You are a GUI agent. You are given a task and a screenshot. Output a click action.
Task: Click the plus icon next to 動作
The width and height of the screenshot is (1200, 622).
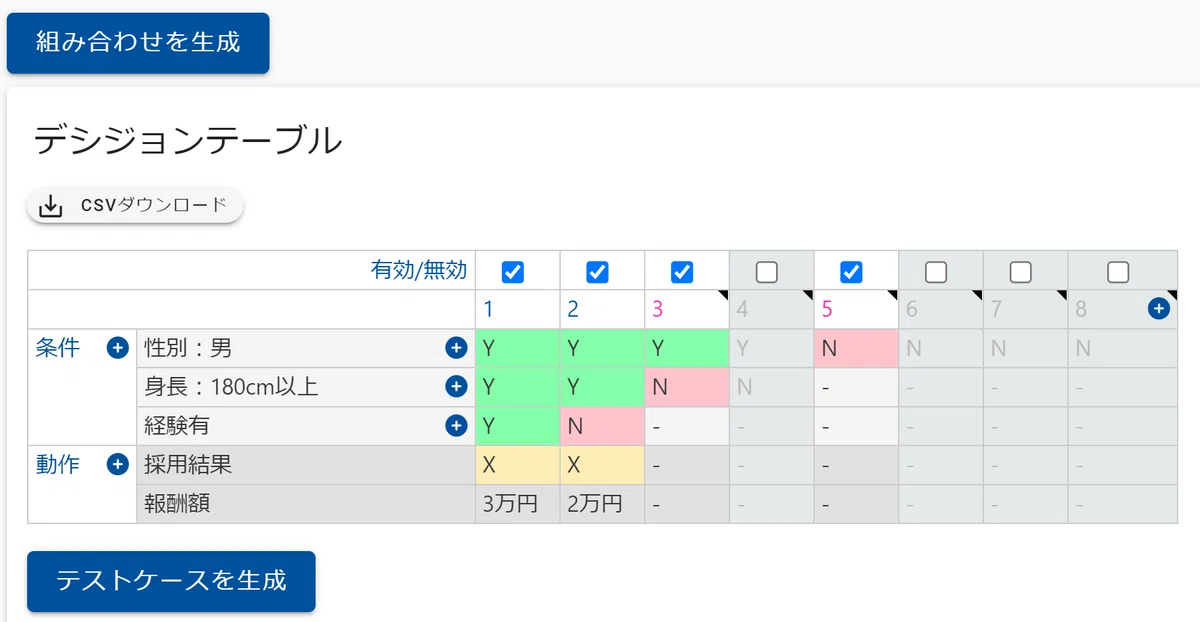[x=117, y=464]
